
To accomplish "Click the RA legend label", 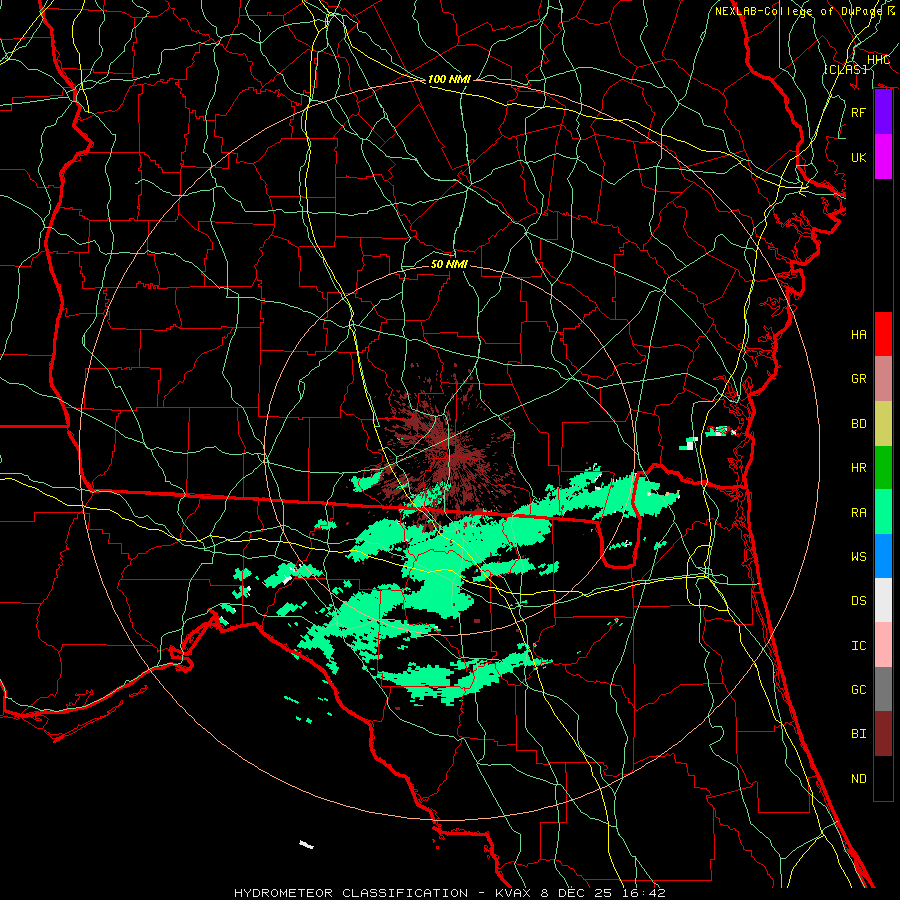I will pyautogui.click(x=859, y=513).
